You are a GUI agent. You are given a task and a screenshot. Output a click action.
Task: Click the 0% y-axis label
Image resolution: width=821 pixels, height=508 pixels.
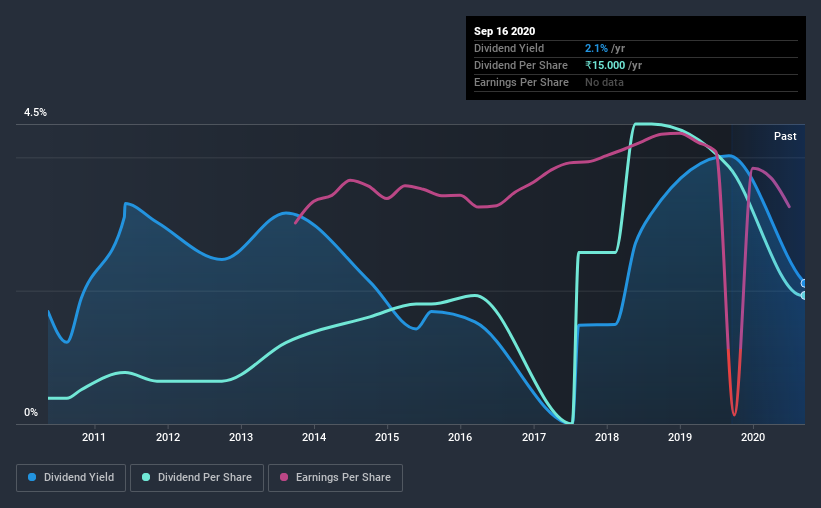(x=31, y=413)
